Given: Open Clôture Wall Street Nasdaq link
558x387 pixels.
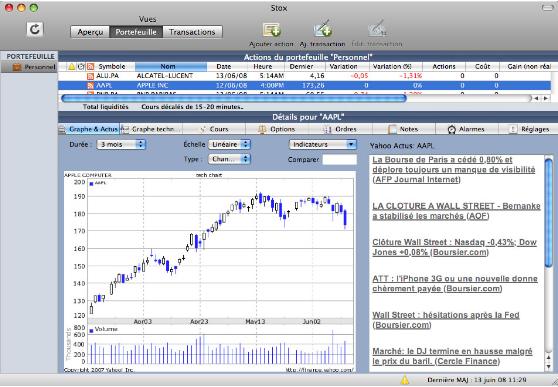Looking at the screenshot, I should click(454, 247).
